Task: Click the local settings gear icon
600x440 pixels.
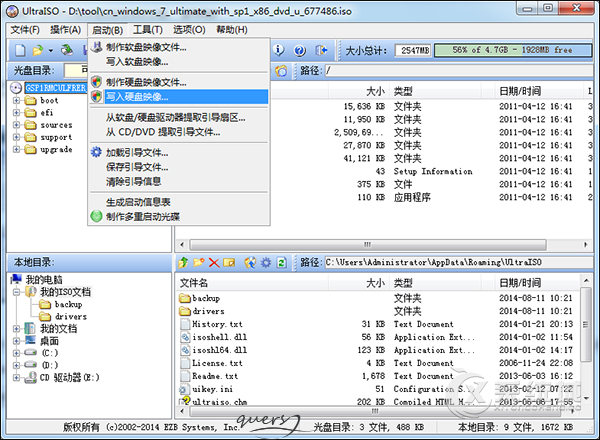Action: [x=266, y=262]
